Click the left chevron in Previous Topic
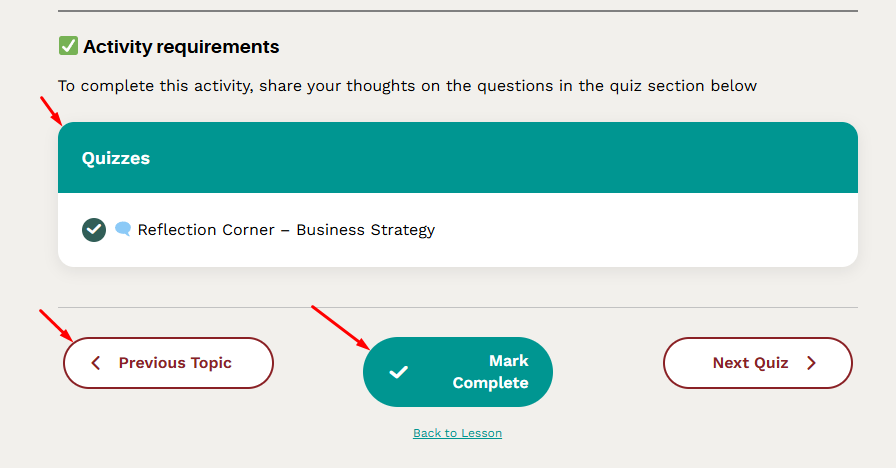The image size is (896, 468). (96, 363)
